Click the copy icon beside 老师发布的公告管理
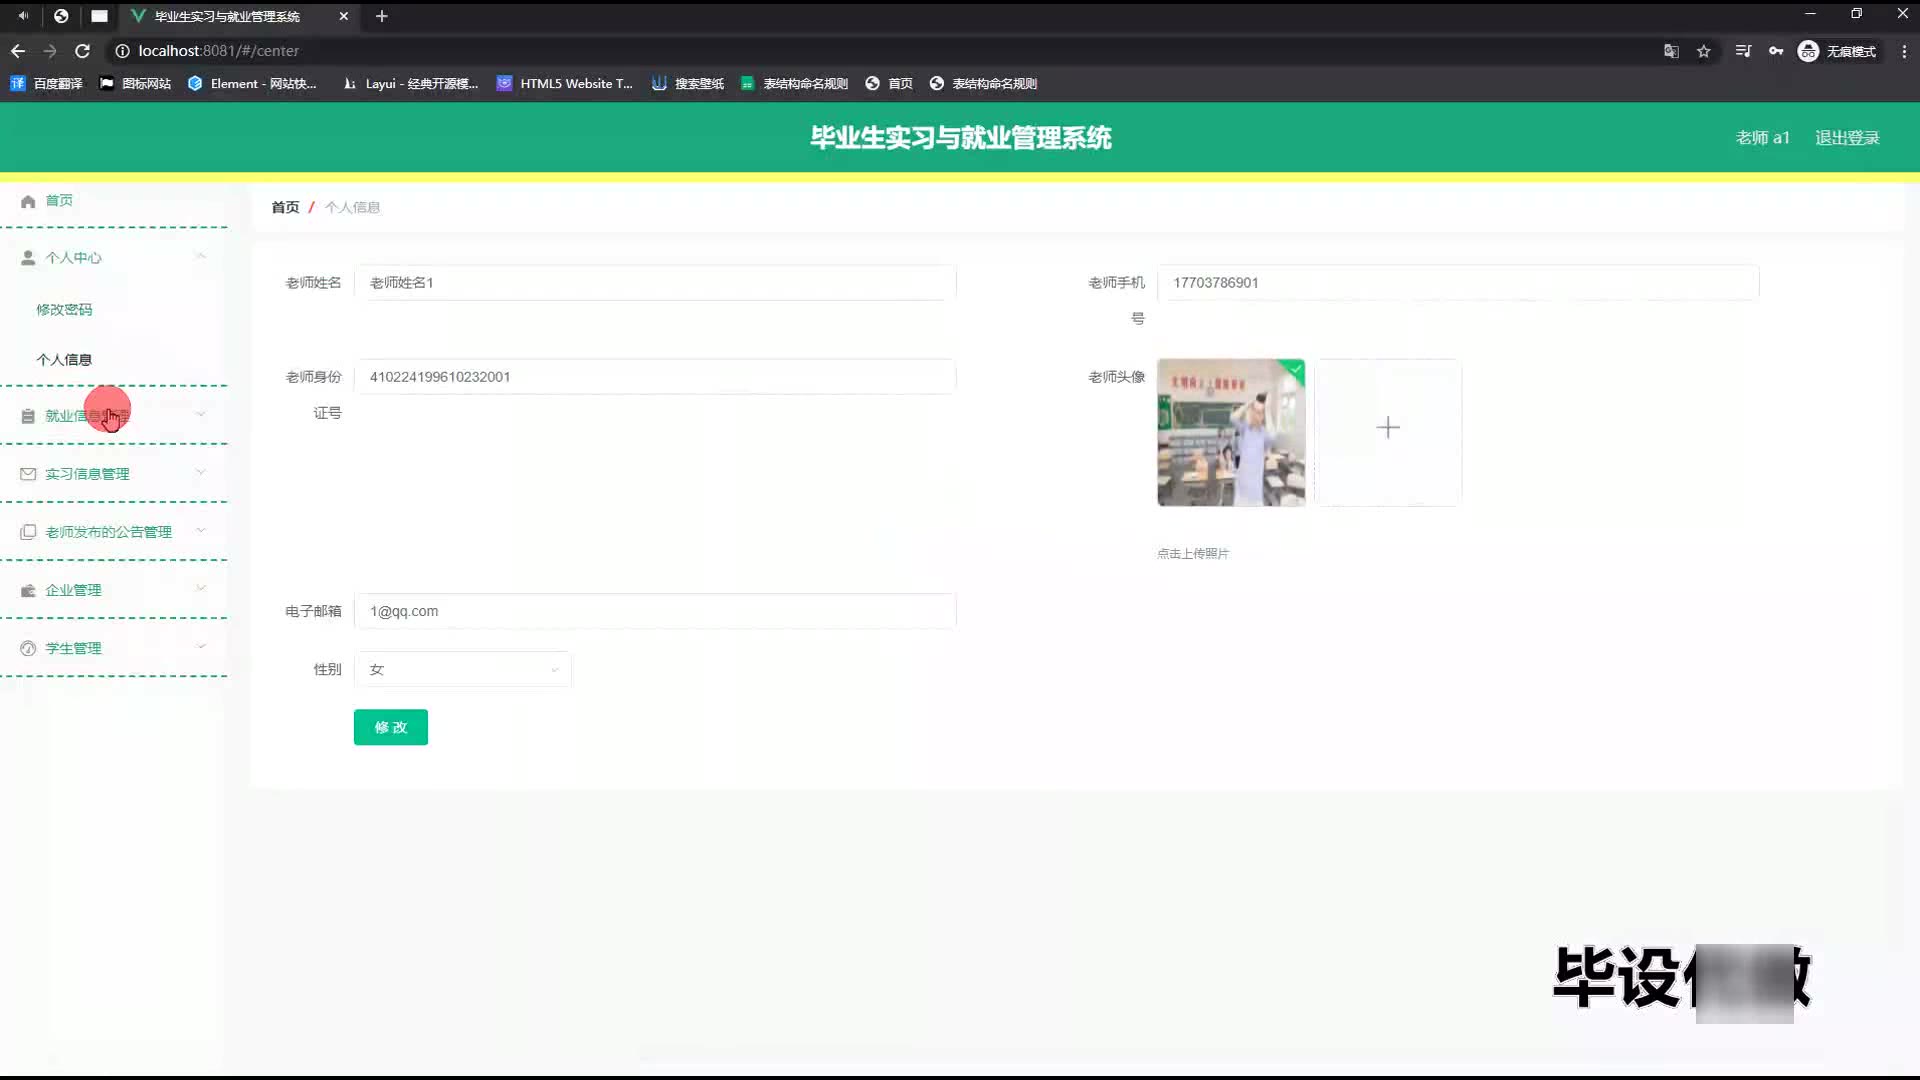Screen dimensions: 1920x1080 [x=28, y=532]
